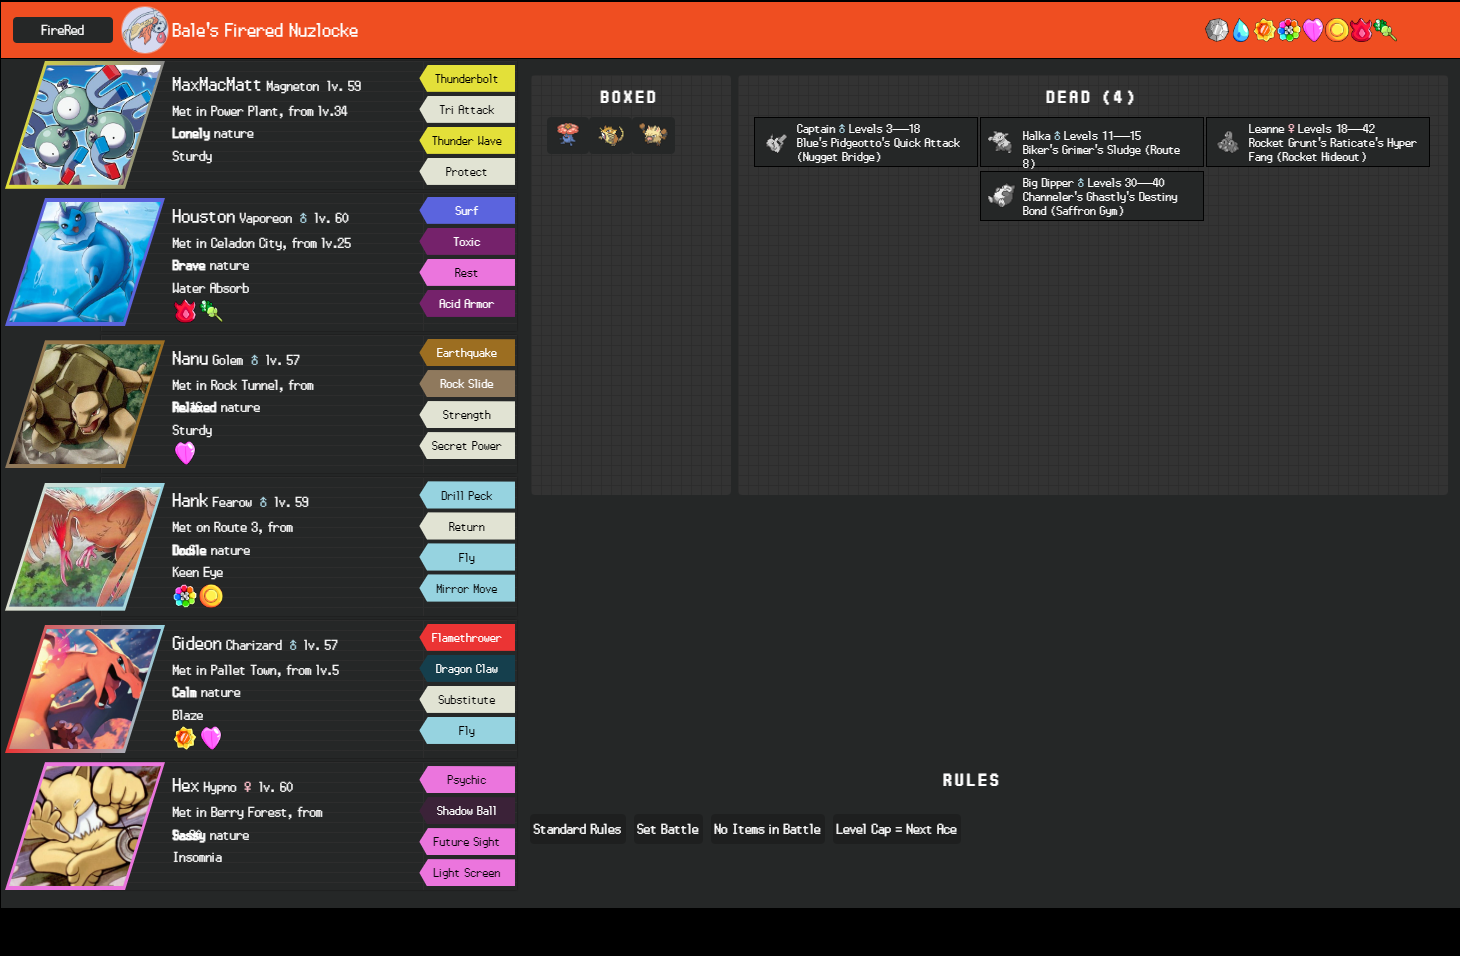Click dead Captain's greyed sprite icon
Screen dimensions: 1460x966
tap(775, 143)
